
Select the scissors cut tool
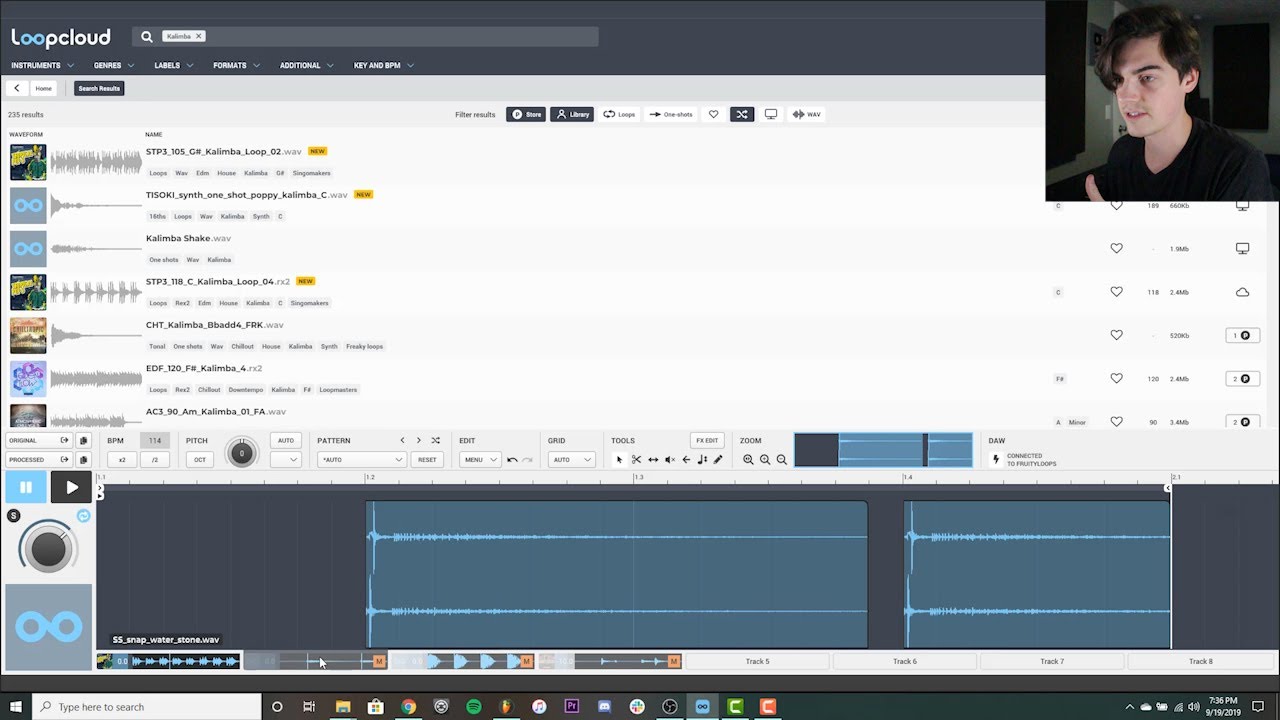(x=636, y=460)
